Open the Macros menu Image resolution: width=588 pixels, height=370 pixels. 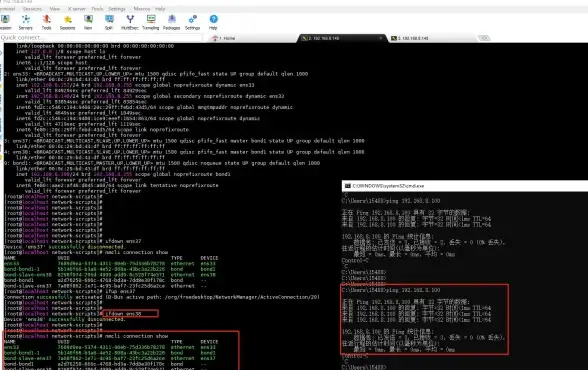[142, 9]
